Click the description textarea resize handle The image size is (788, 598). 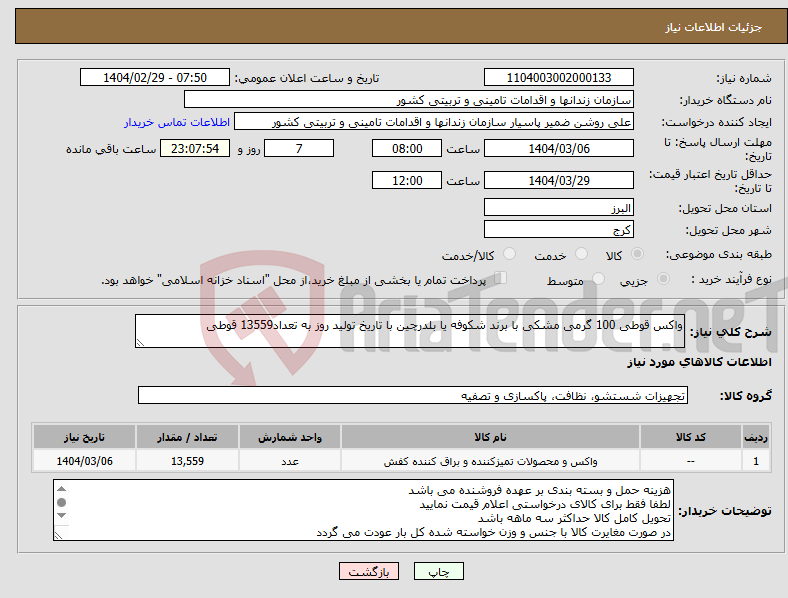tap(140, 343)
